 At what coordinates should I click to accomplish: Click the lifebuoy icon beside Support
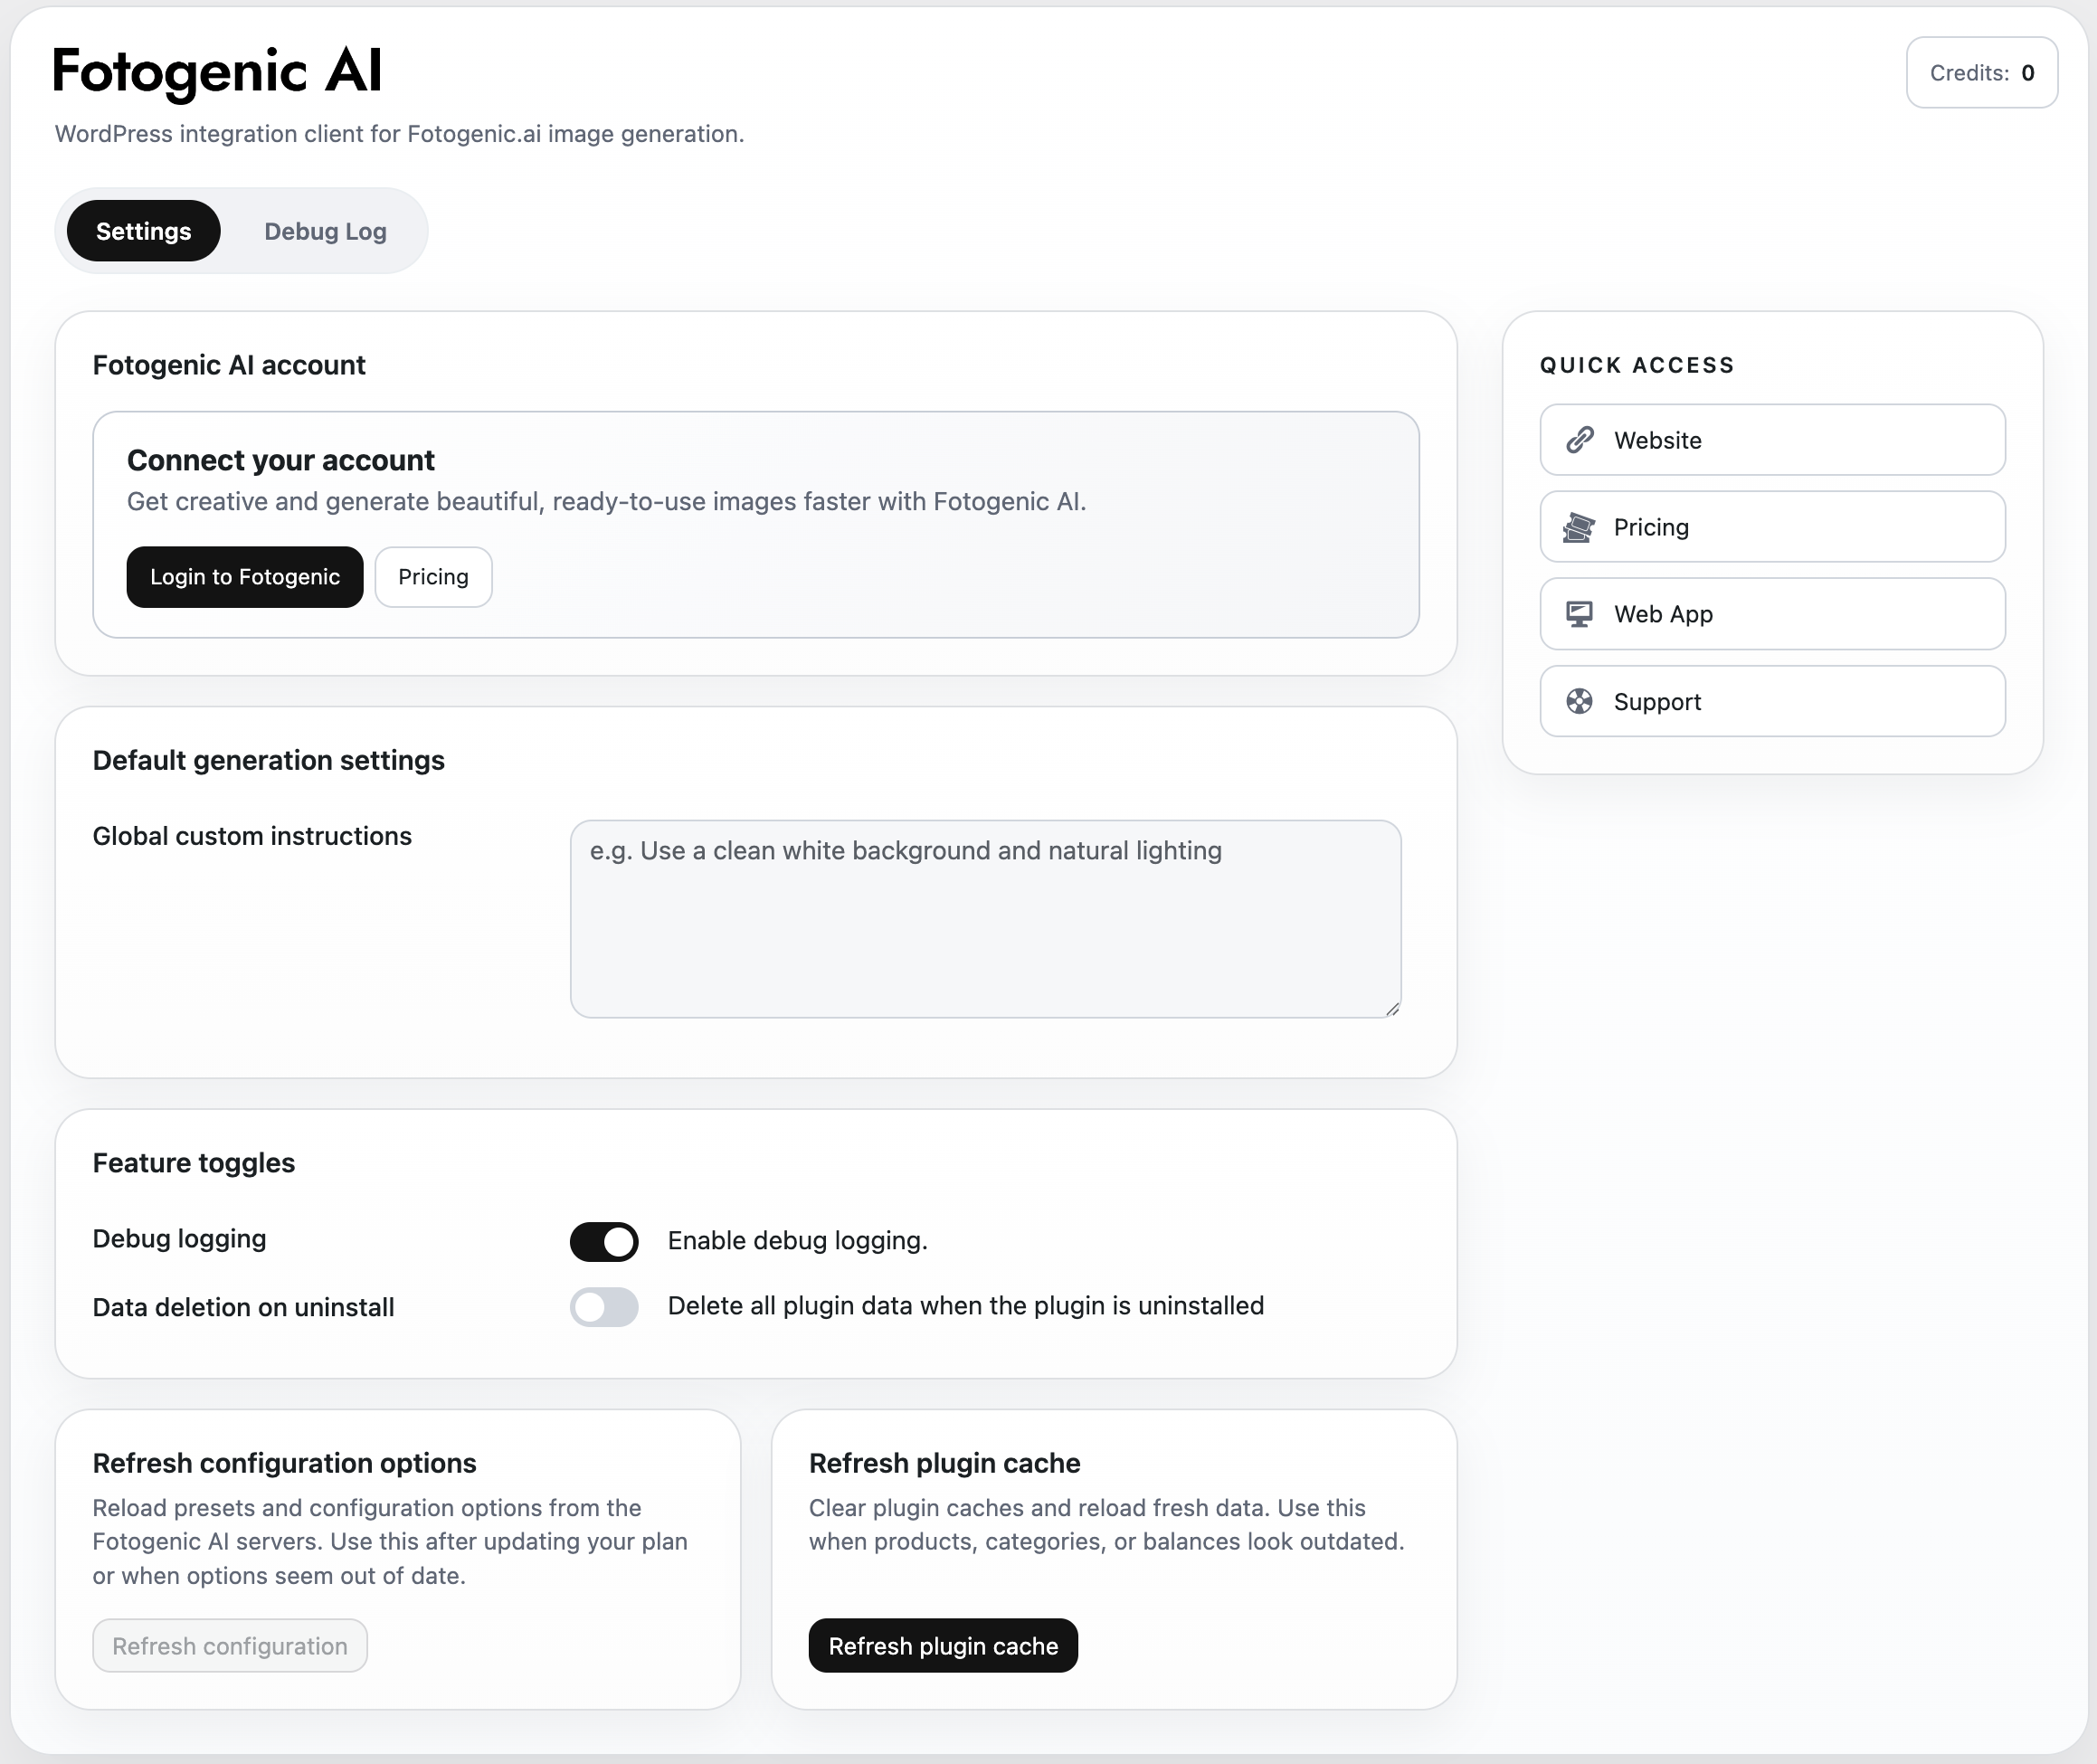1579,702
